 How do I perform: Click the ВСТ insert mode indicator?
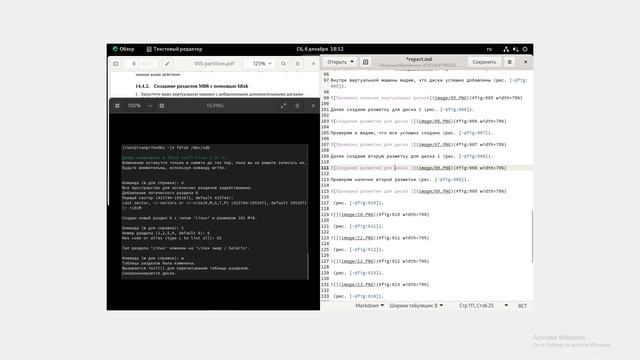click(x=522, y=306)
